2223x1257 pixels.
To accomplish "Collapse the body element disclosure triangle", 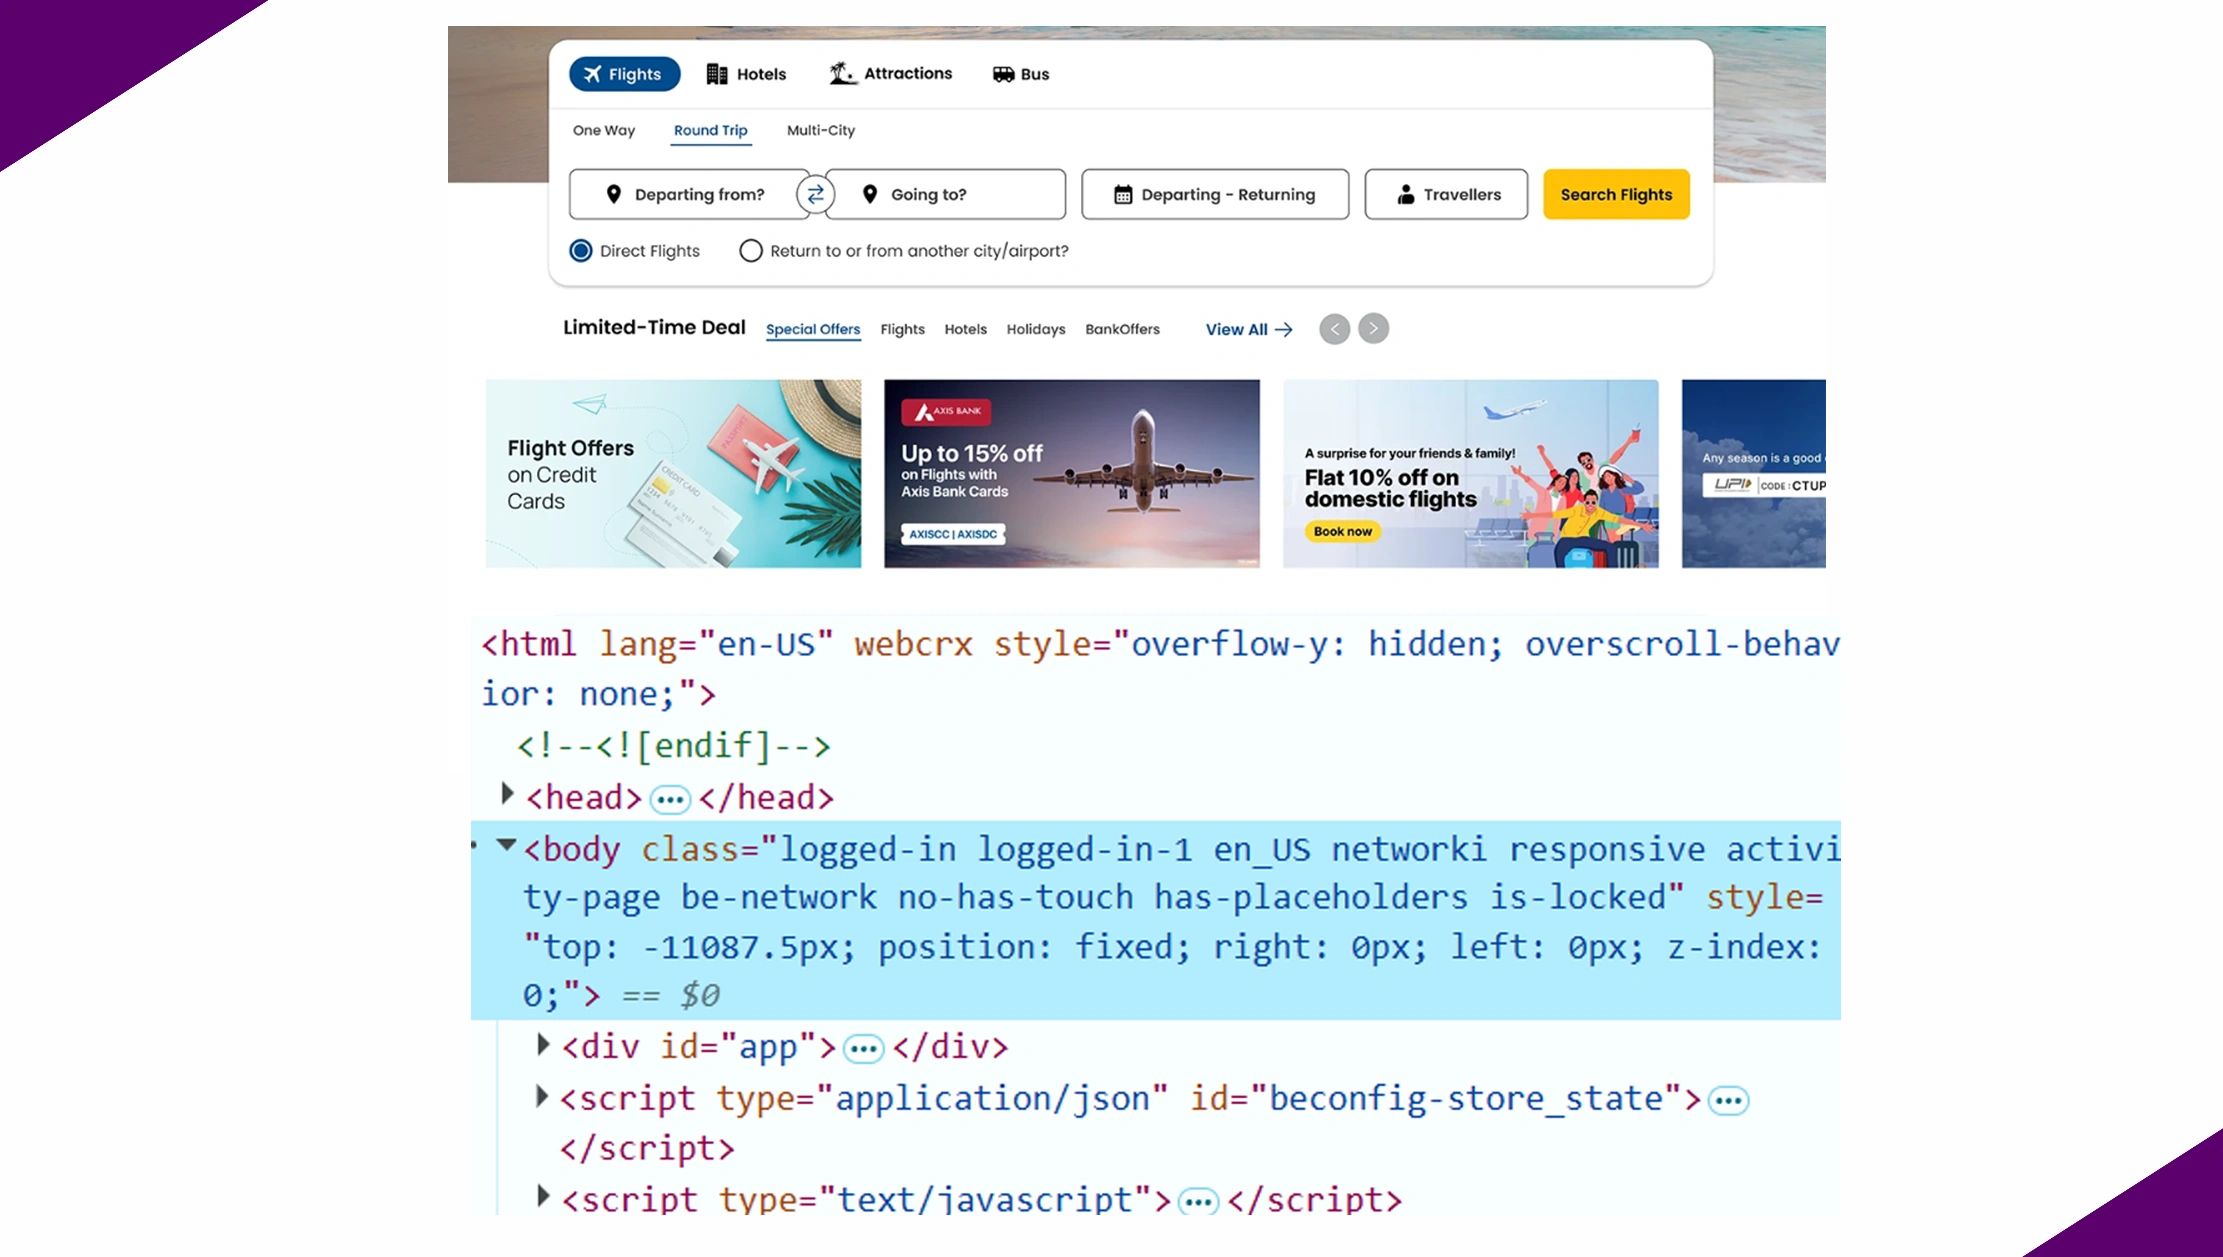I will point(506,846).
